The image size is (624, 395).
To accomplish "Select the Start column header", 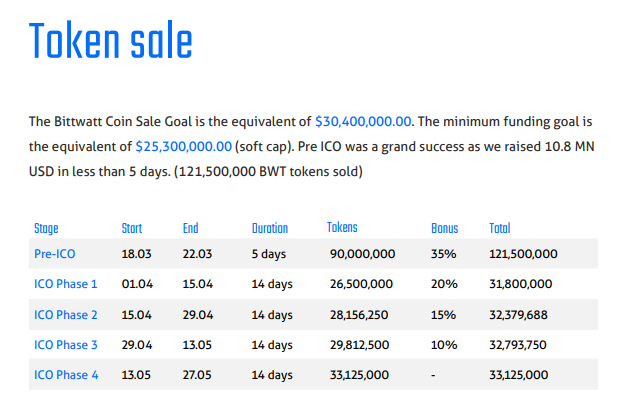I will coord(132,228).
